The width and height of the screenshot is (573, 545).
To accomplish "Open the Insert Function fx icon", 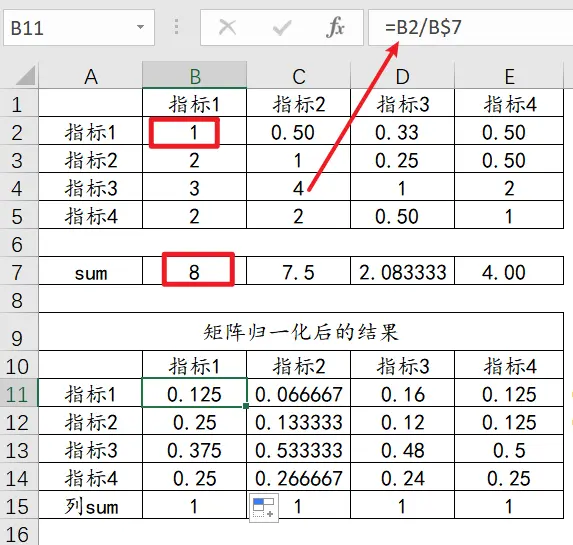I will point(335,27).
